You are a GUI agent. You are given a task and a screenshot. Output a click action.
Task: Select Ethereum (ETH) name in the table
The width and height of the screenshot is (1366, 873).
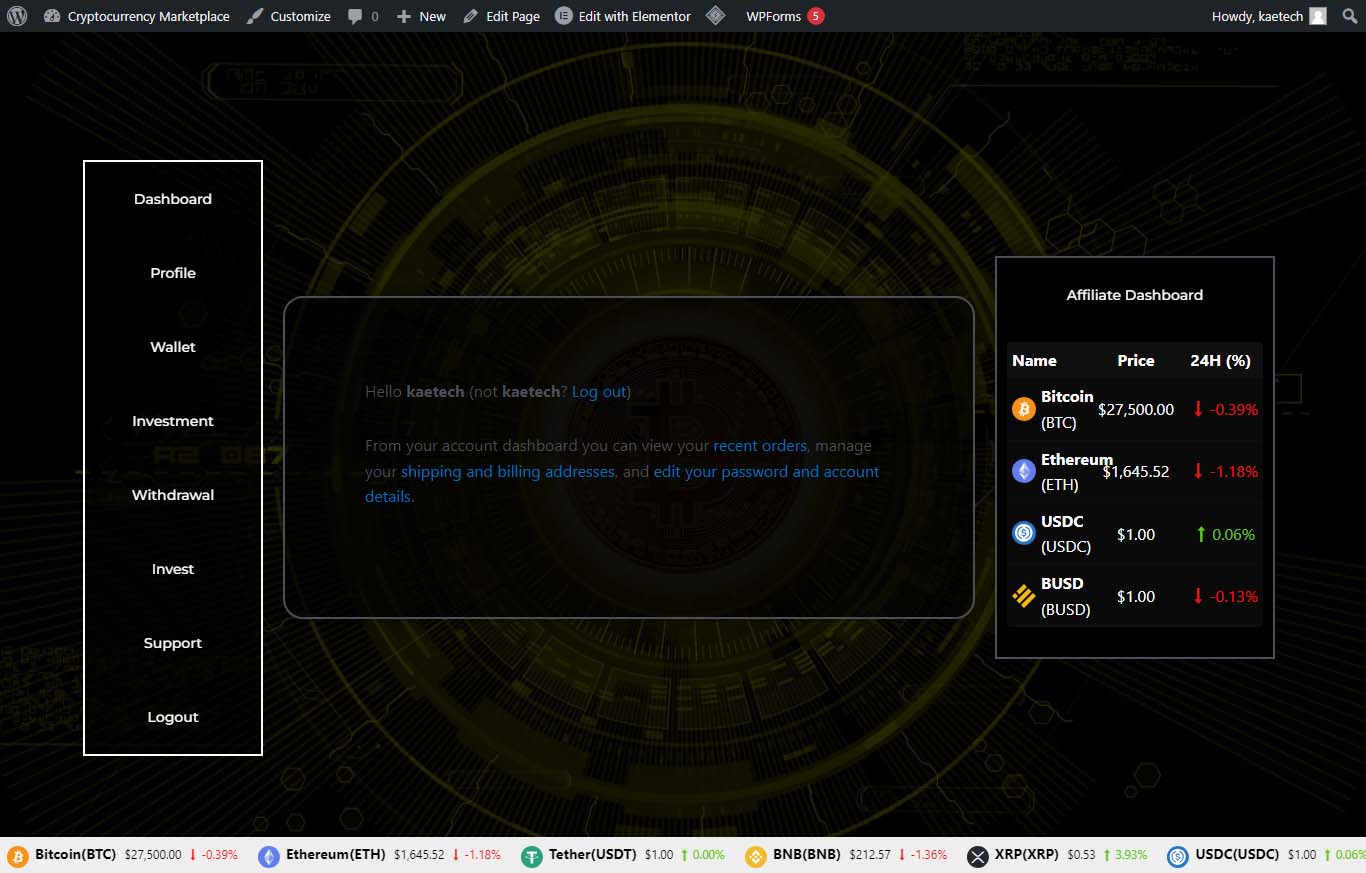tap(1076, 472)
